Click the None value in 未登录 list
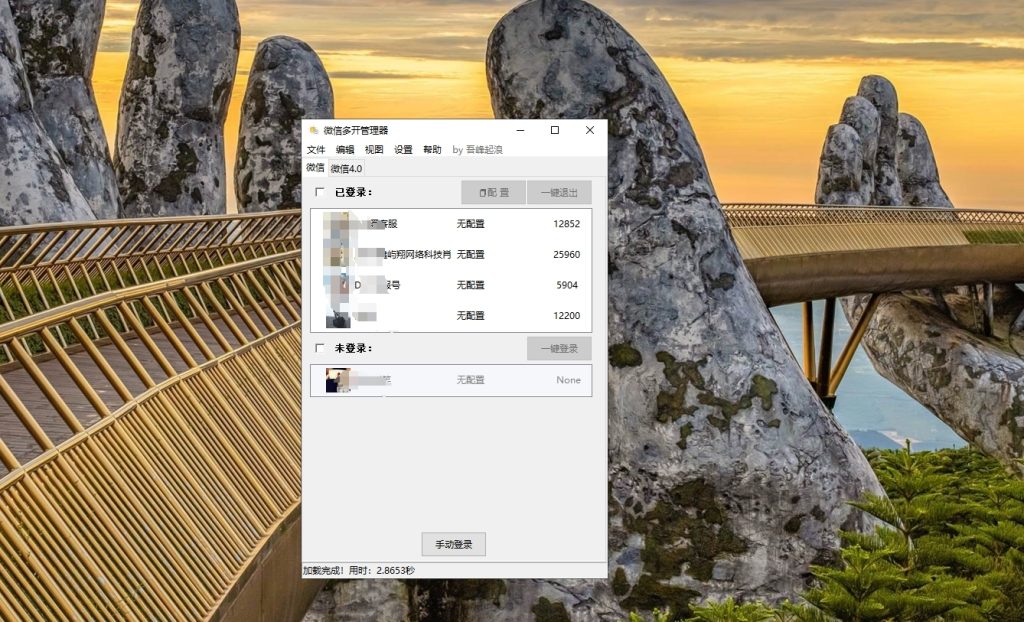 point(568,380)
